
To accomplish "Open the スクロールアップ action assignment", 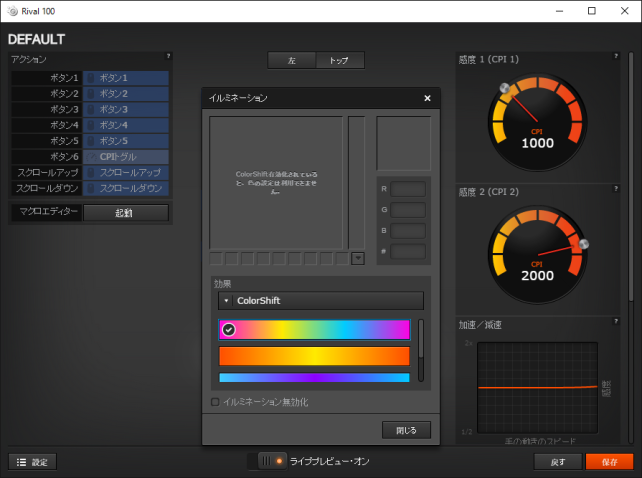I will tap(126, 172).
